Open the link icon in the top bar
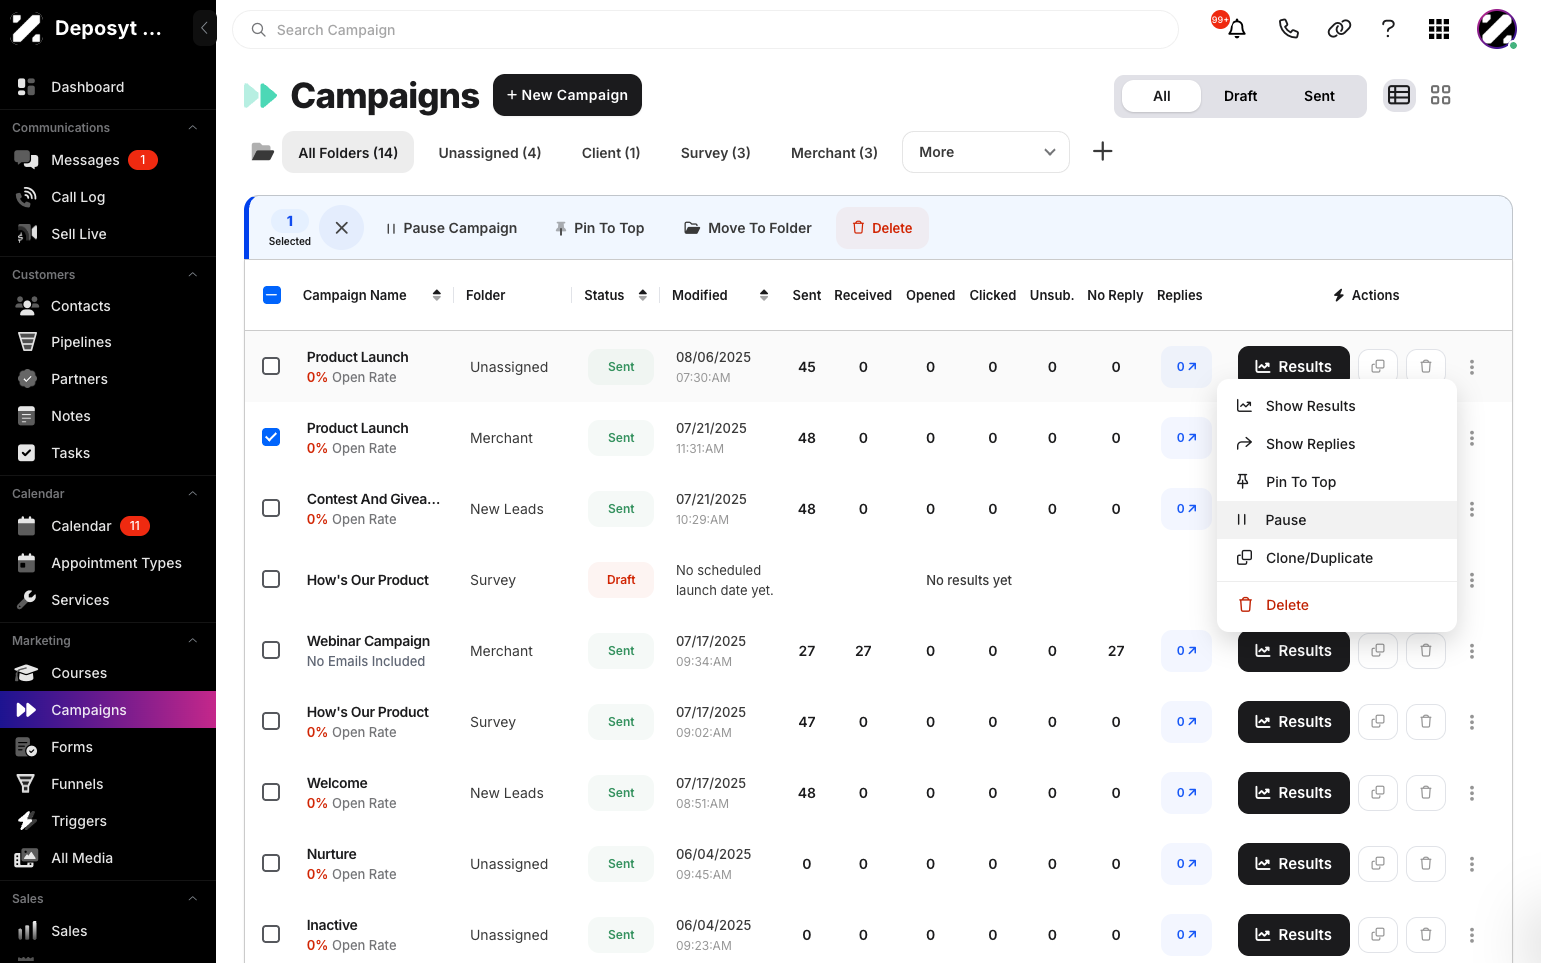The image size is (1541, 963). (1339, 29)
